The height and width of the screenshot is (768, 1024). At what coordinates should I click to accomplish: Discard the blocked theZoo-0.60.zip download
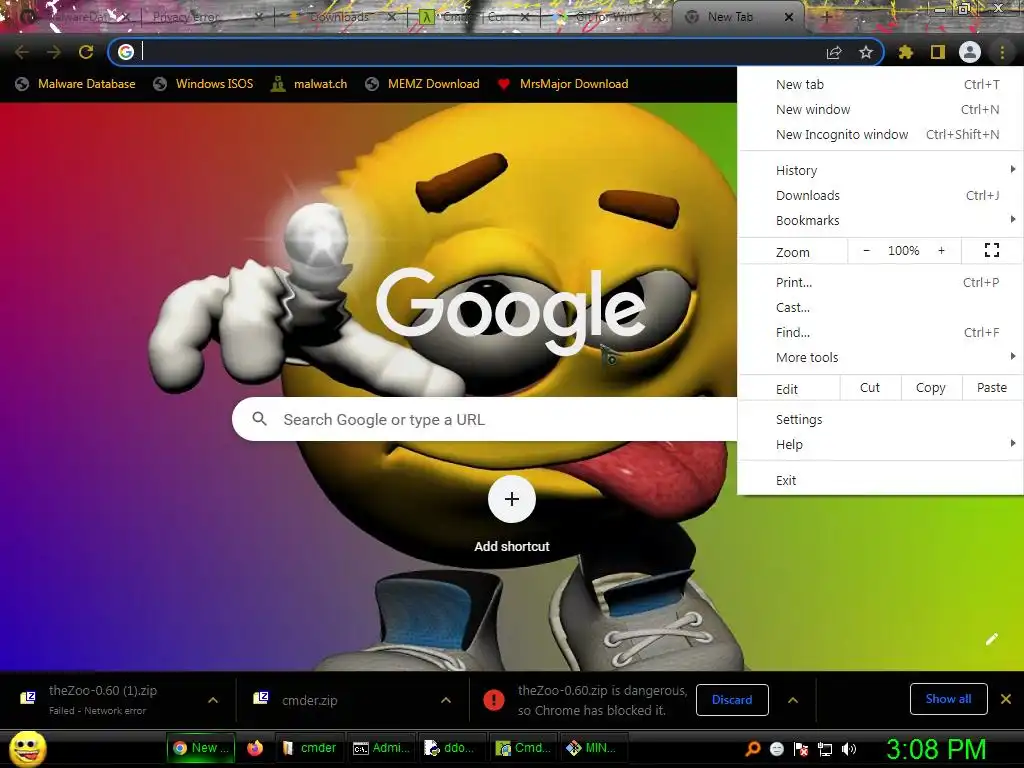pyautogui.click(x=732, y=699)
